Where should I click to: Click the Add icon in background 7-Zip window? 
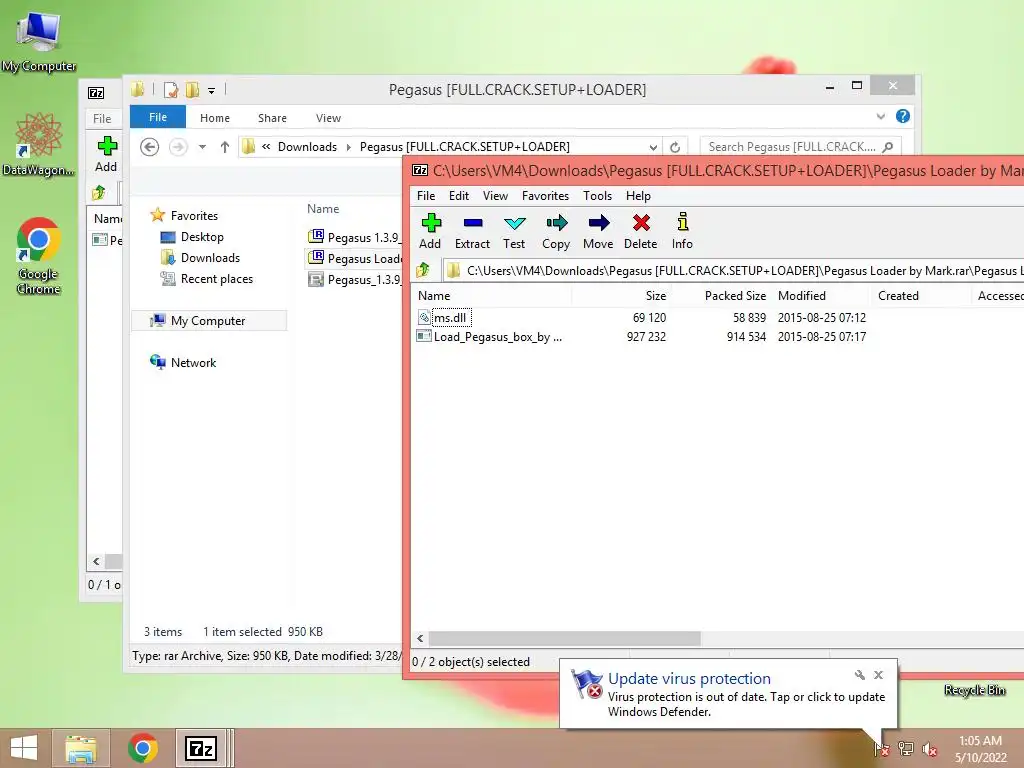pyautogui.click(x=107, y=146)
